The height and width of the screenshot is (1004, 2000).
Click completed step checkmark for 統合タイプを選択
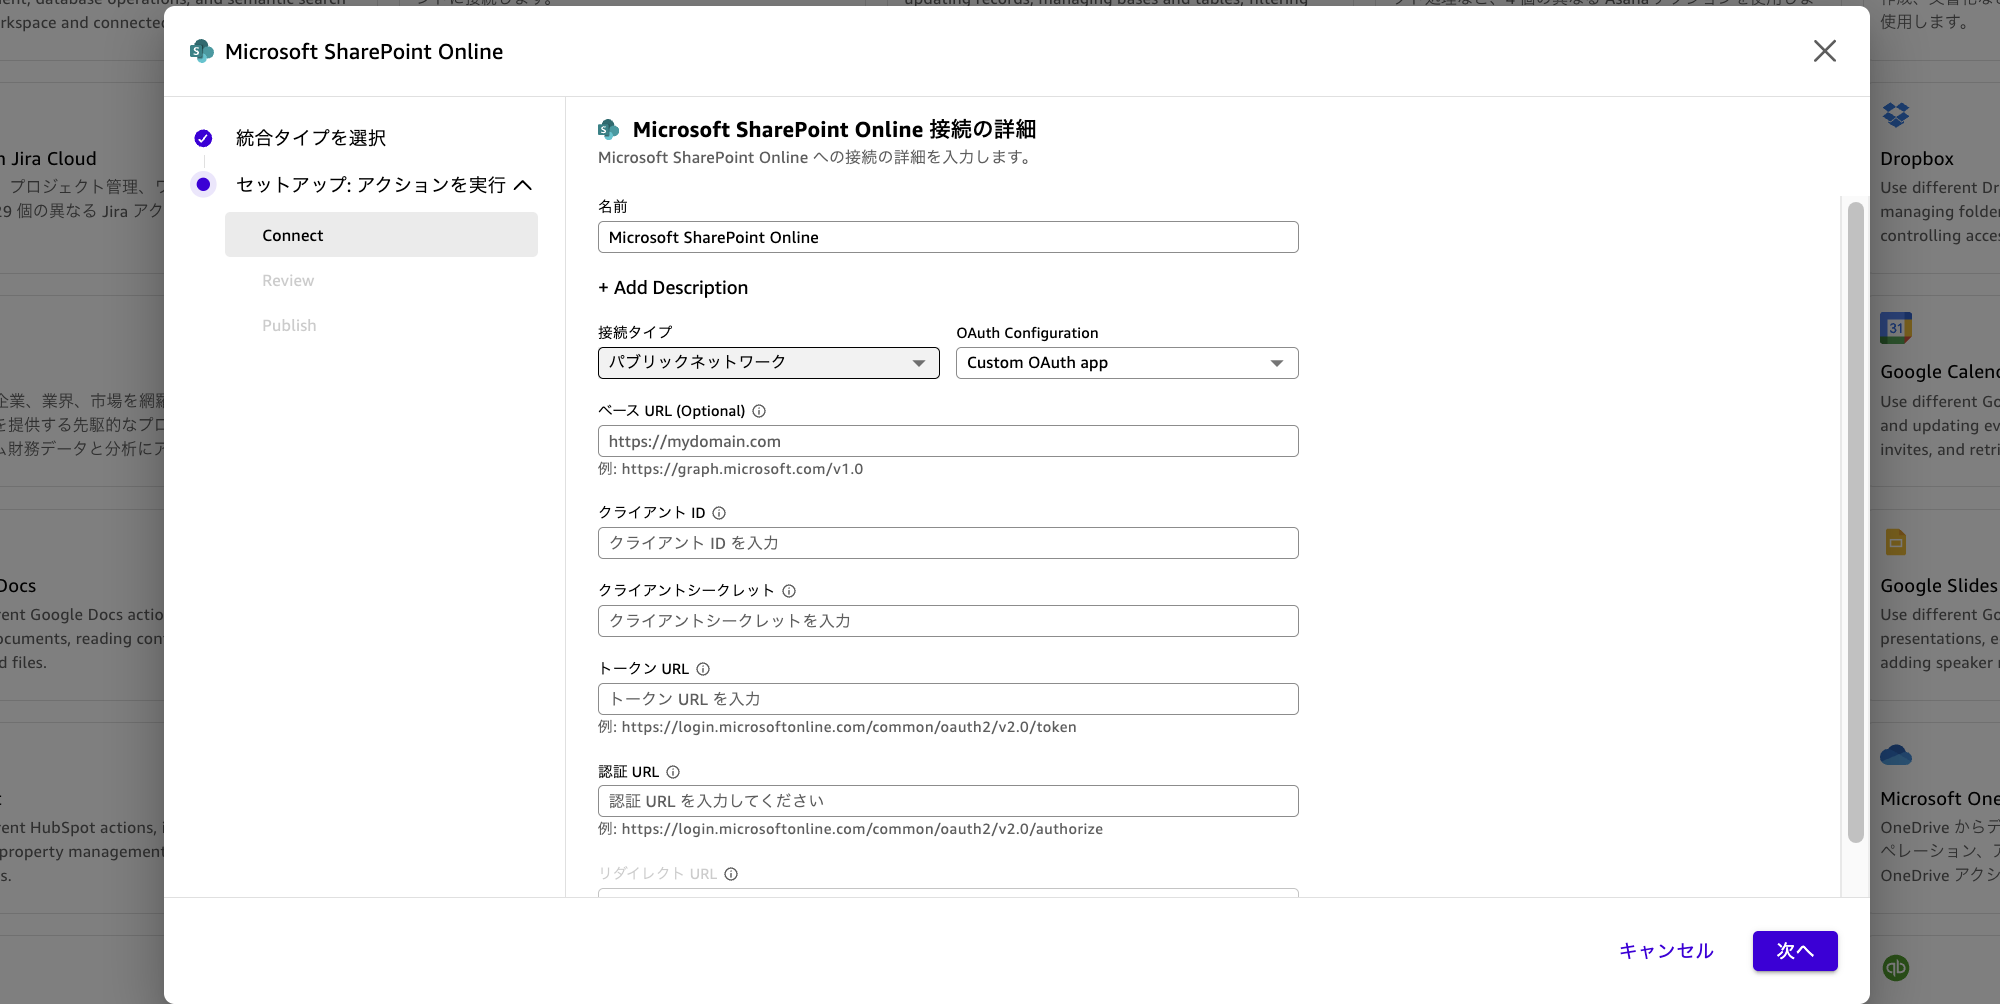(x=203, y=138)
